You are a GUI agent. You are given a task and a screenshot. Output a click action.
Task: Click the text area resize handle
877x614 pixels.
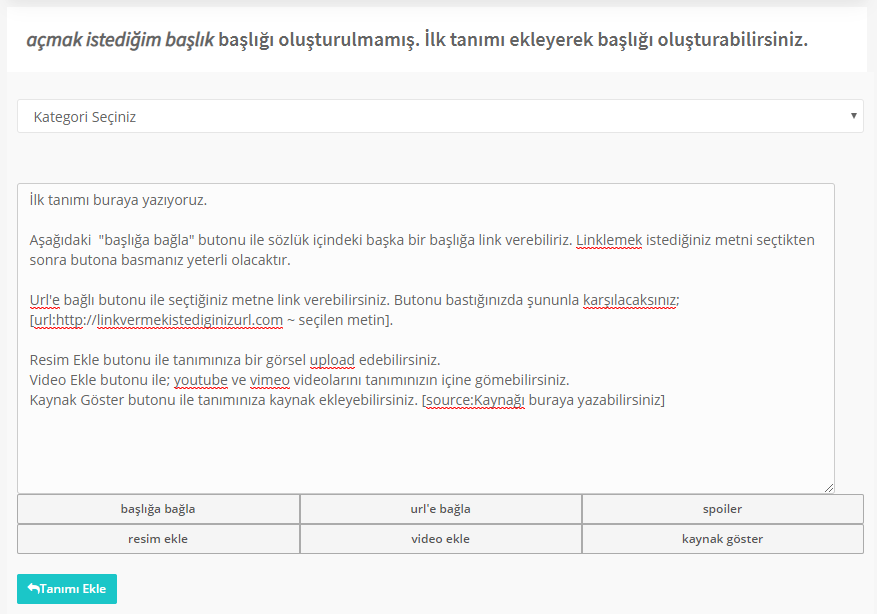pyautogui.click(x=829, y=488)
